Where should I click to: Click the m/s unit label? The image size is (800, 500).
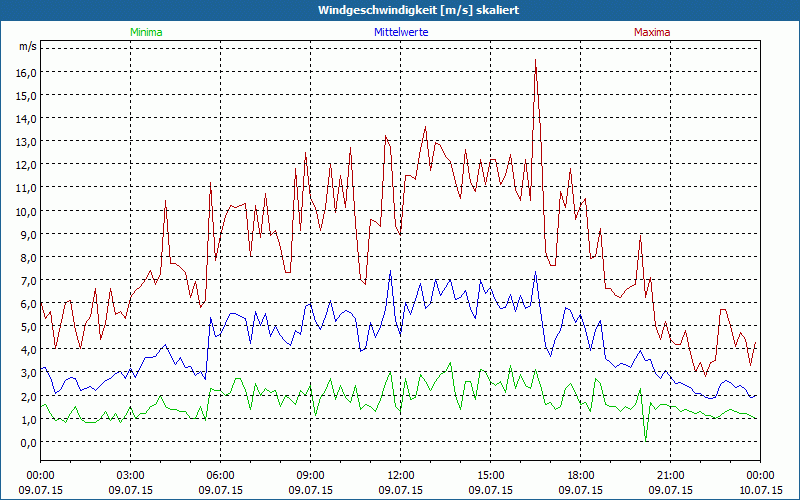pyautogui.click(x=28, y=46)
